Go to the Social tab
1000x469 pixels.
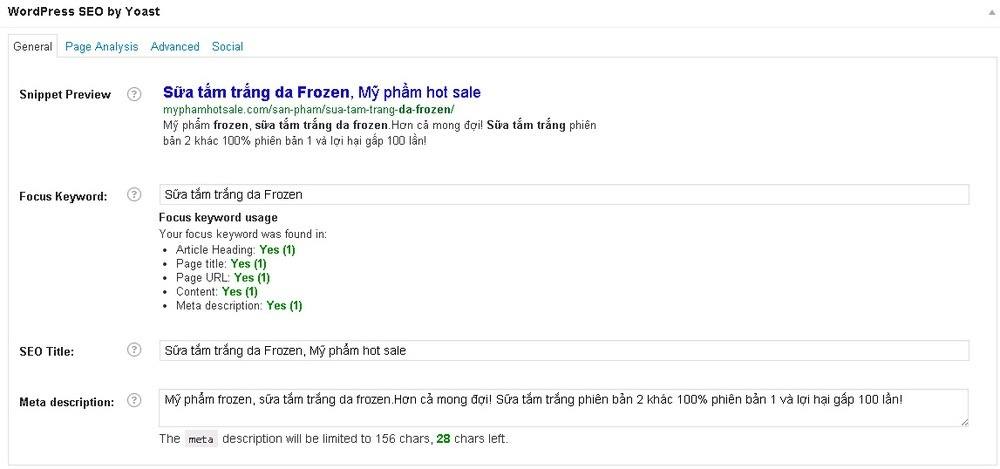(228, 47)
